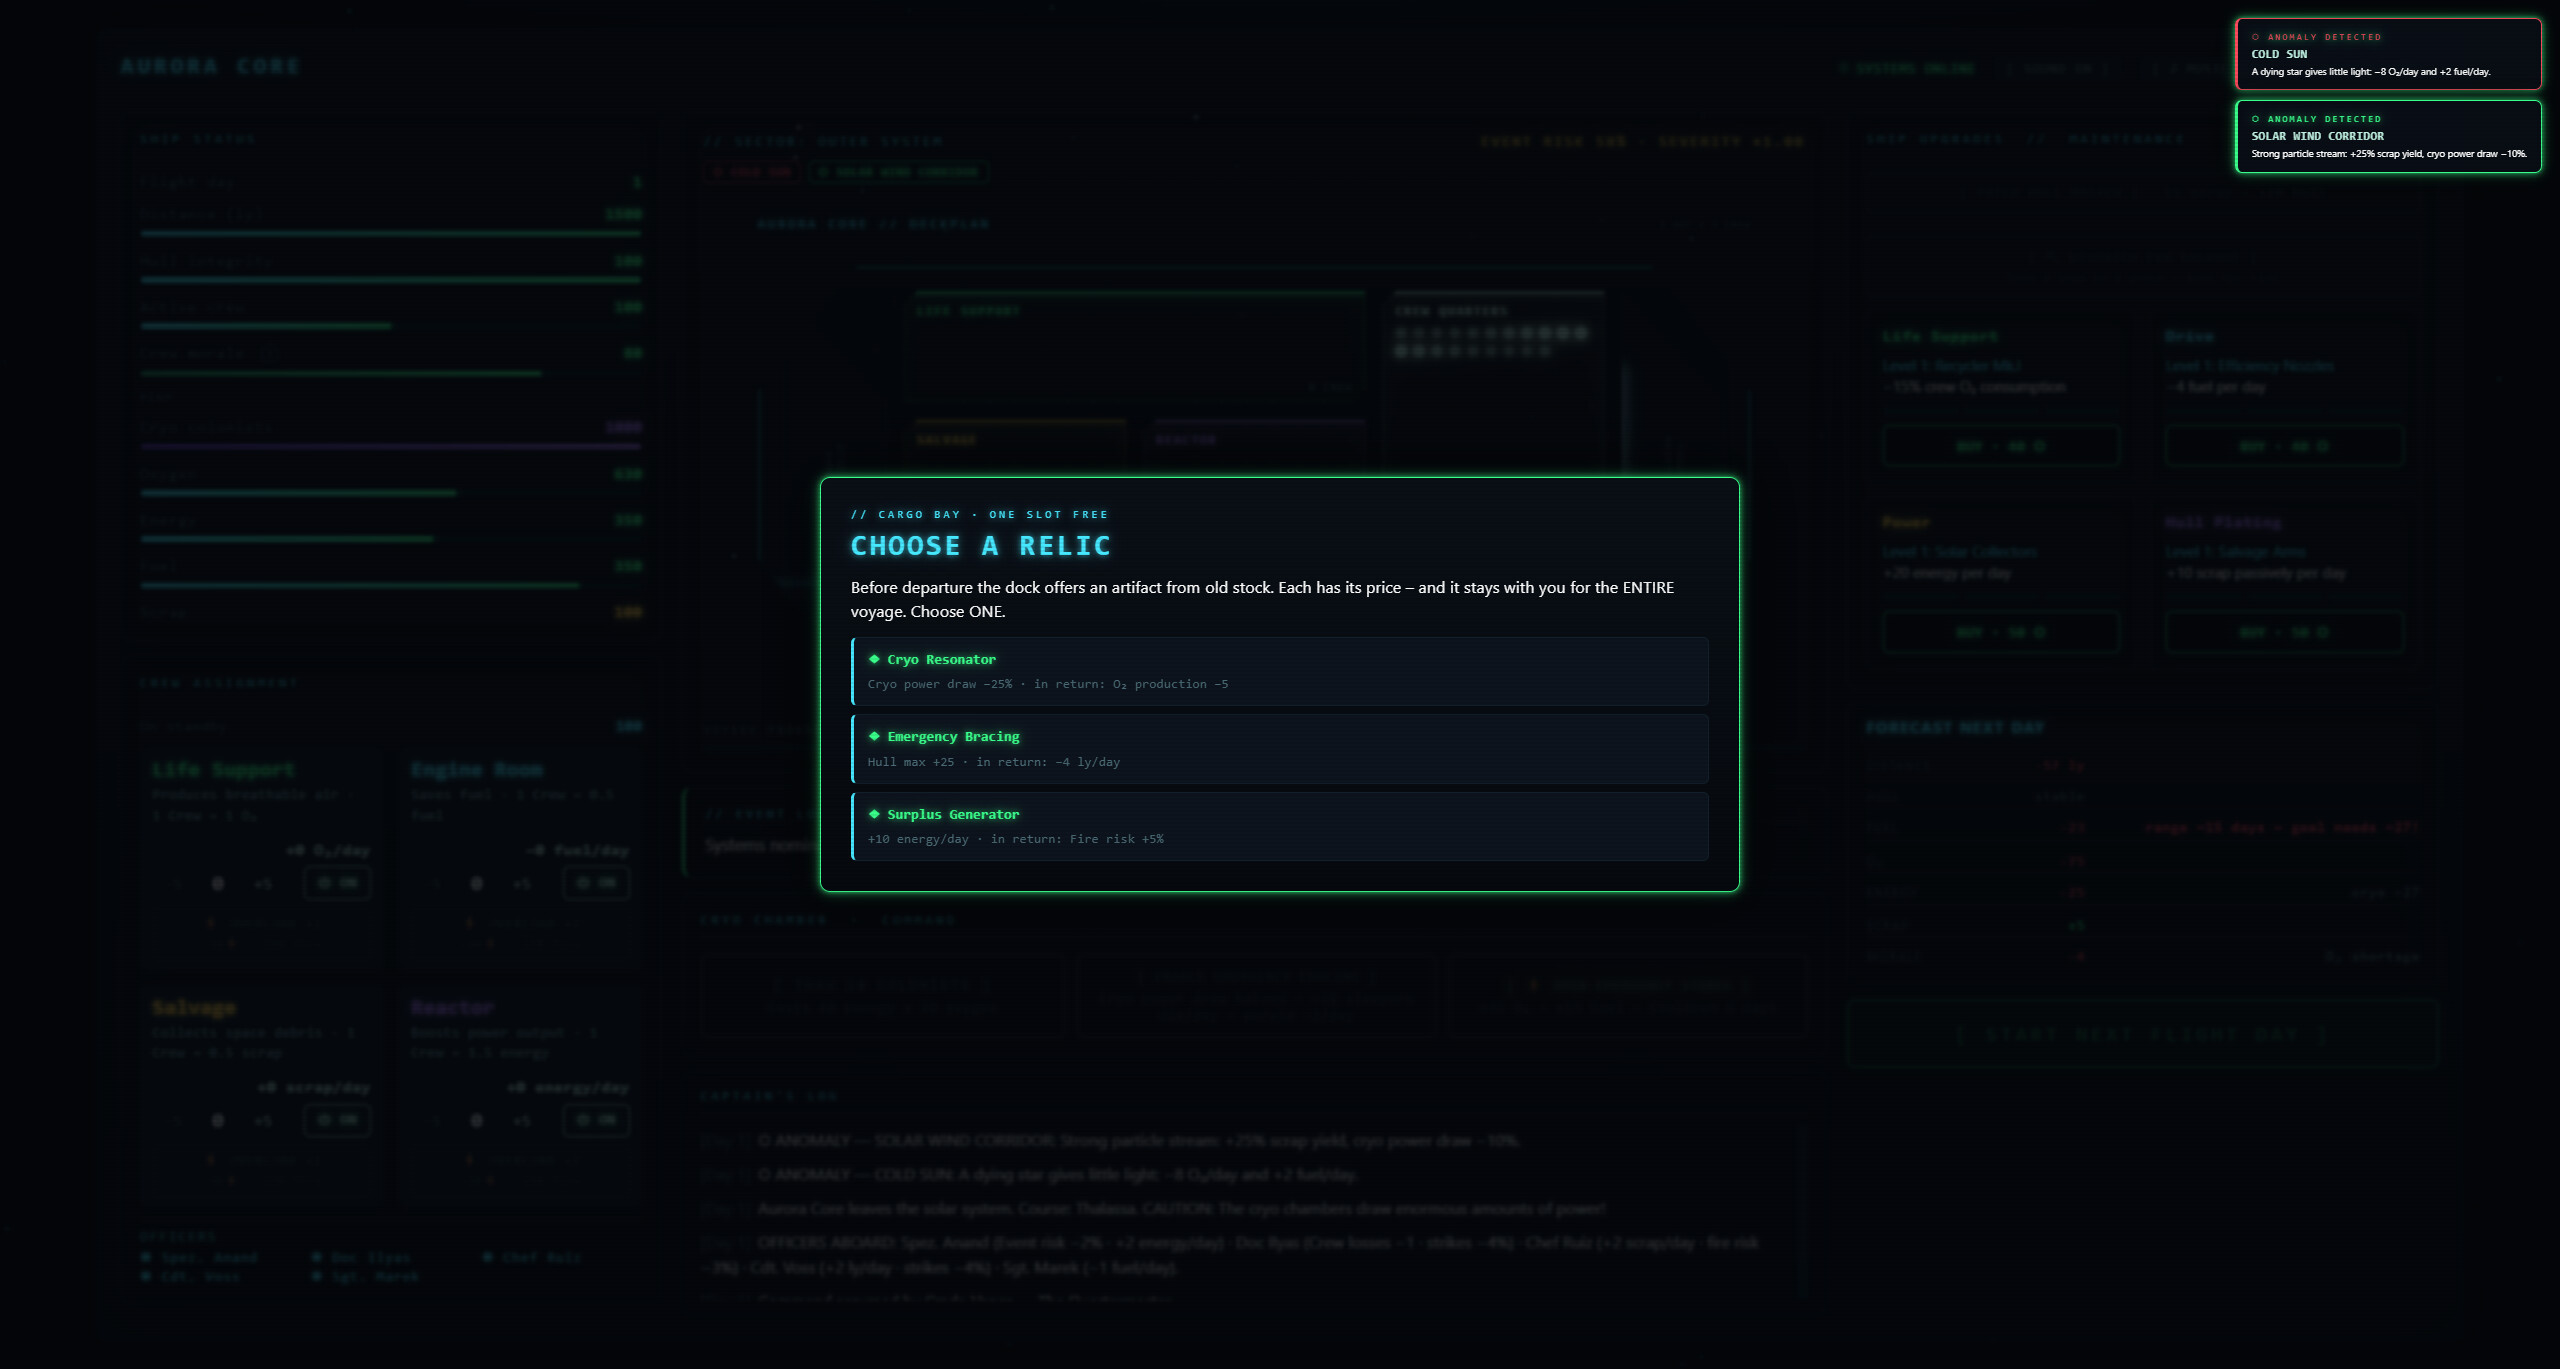
Task: Click the circle icon in the COLD SUN alert
Action: [2255, 37]
